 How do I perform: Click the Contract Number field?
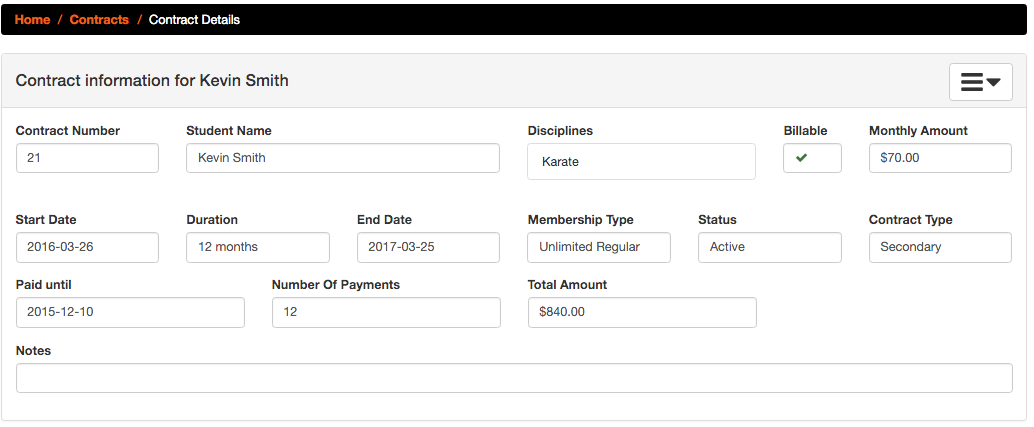tap(87, 158)
